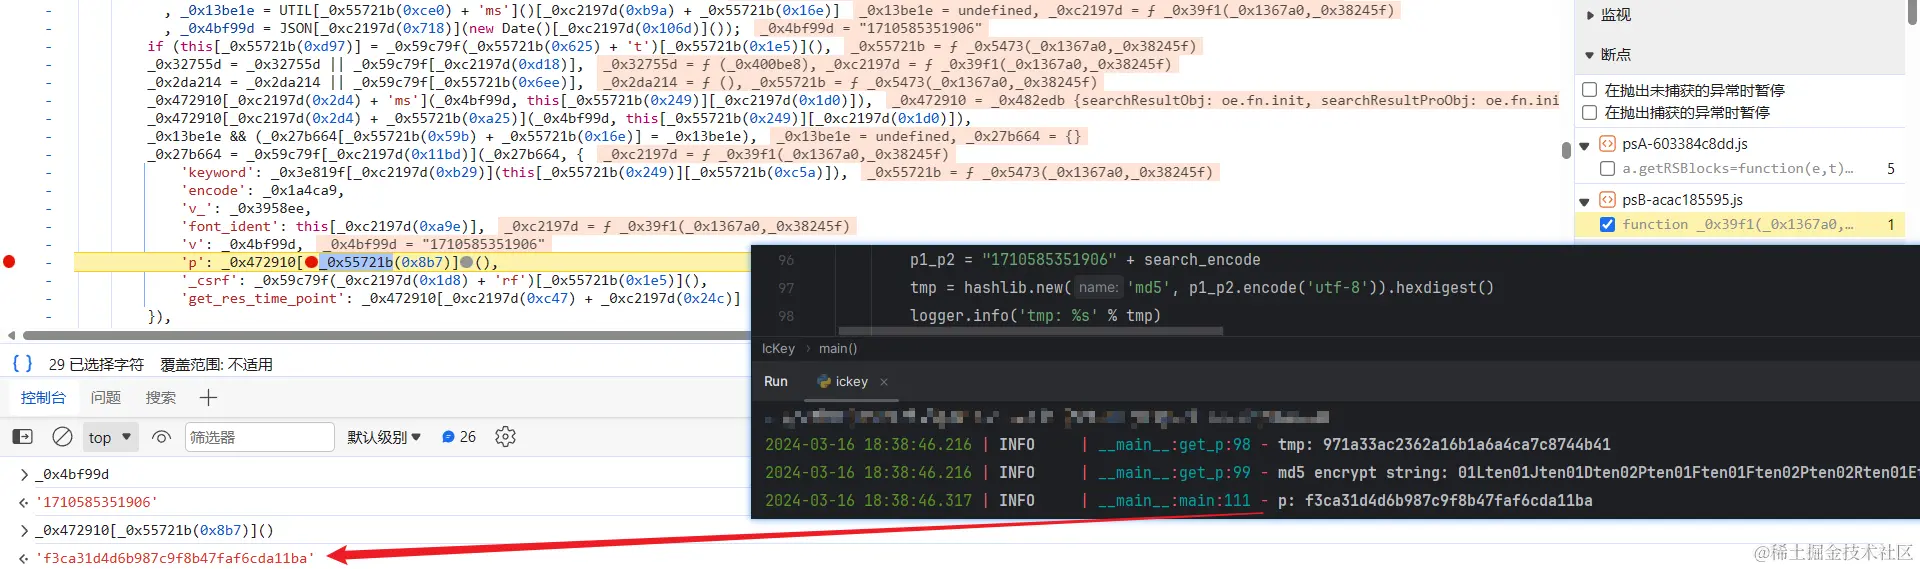Click the 26 messages issue counter
This screenshot has height=569, width=1920.
tap(459, 437)
